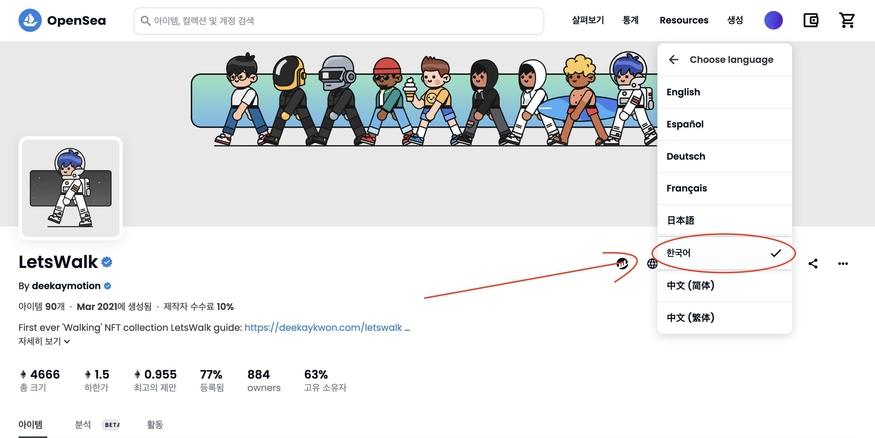875x438 pixels.
Task: Select 日本語 language
Action: 724,220
